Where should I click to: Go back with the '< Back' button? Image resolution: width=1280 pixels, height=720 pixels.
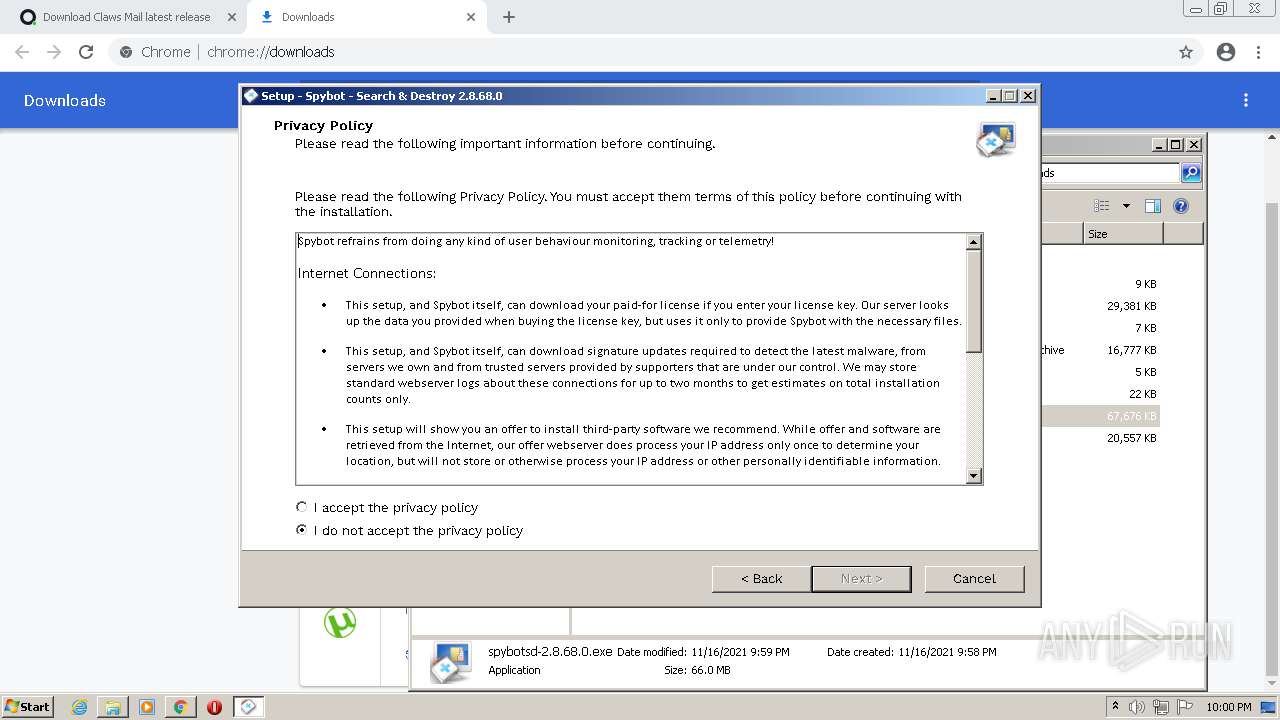(761, 579)
